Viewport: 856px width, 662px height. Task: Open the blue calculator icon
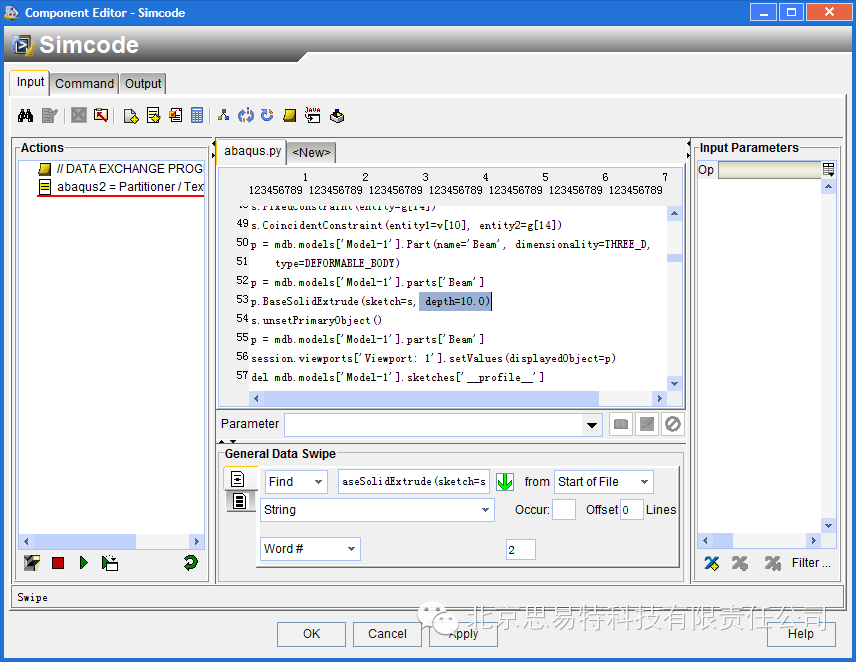pyautogui.click(x=197, y=115)
